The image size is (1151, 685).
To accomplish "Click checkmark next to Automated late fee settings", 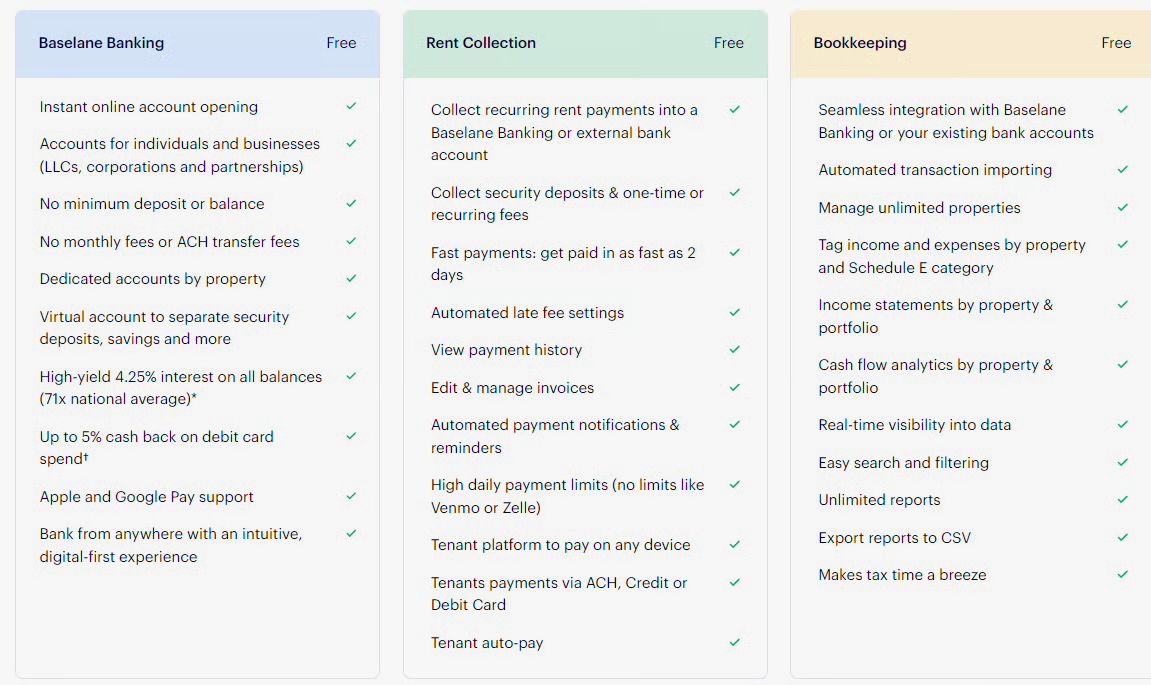I will tap(735, 313).
